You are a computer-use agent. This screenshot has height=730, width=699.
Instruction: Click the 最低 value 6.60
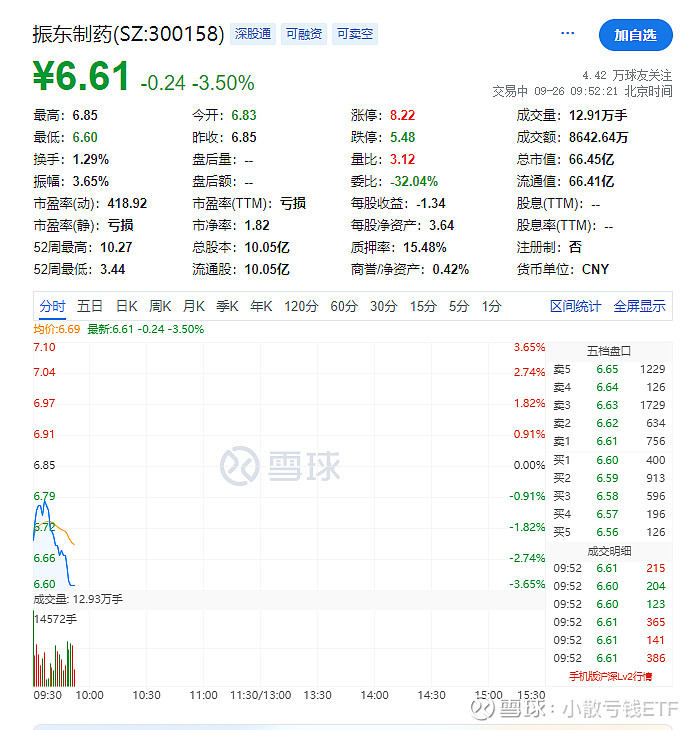tap(85, 137)
